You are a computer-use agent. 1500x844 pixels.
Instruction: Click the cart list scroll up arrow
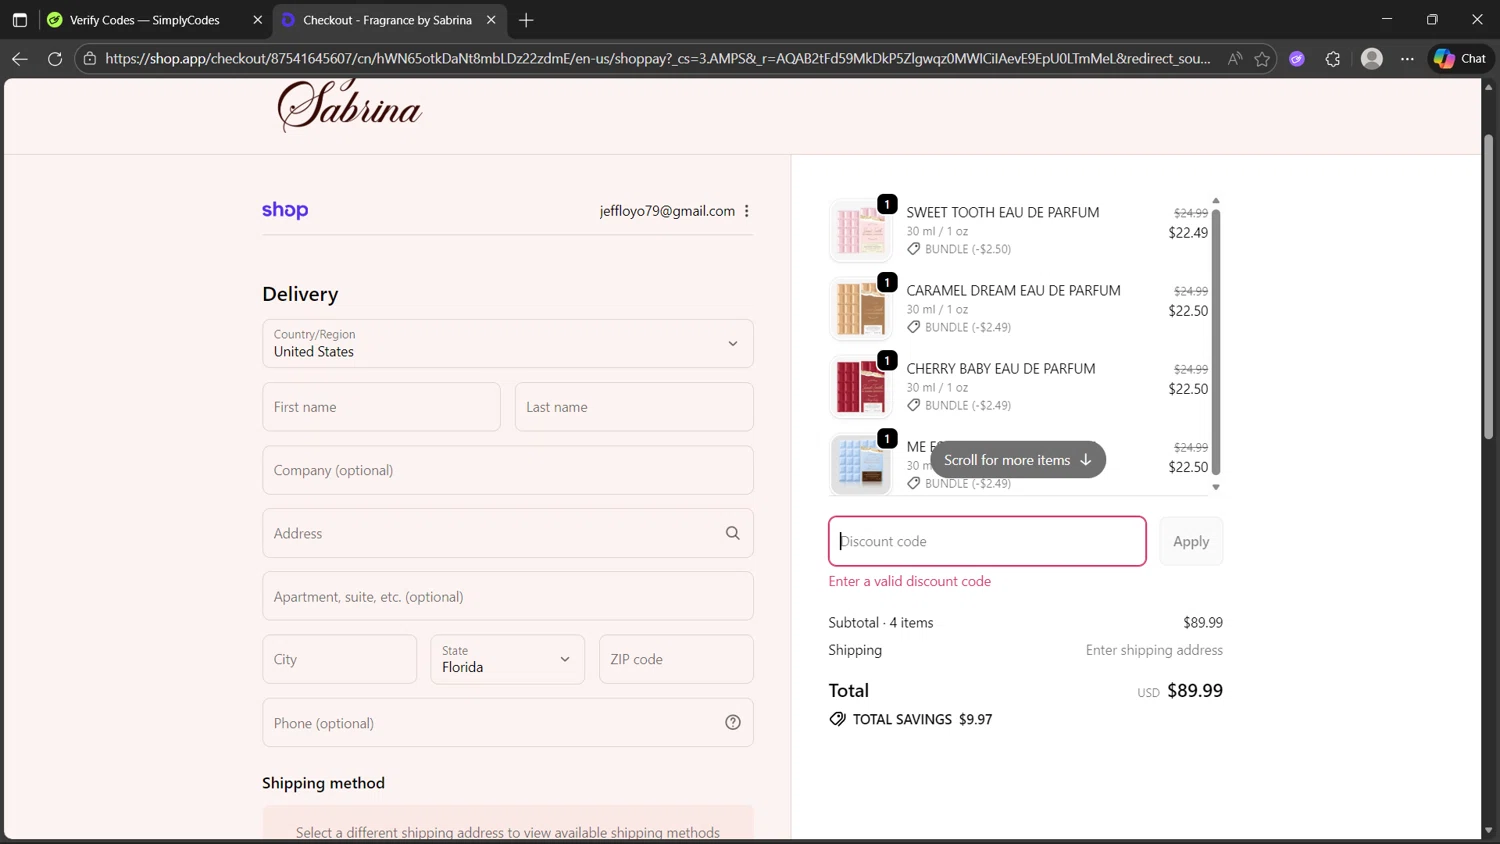click(1216, 201)
